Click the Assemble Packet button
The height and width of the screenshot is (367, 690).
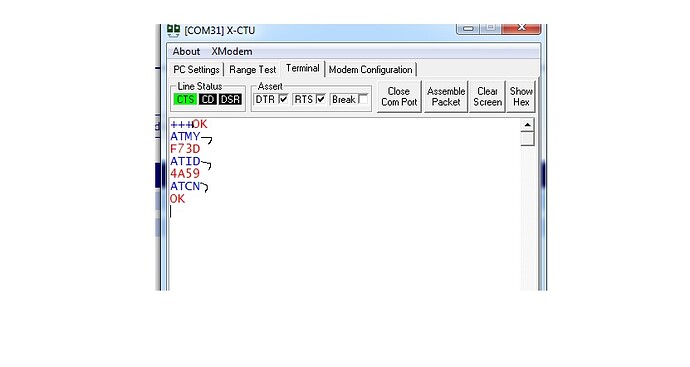446,96
